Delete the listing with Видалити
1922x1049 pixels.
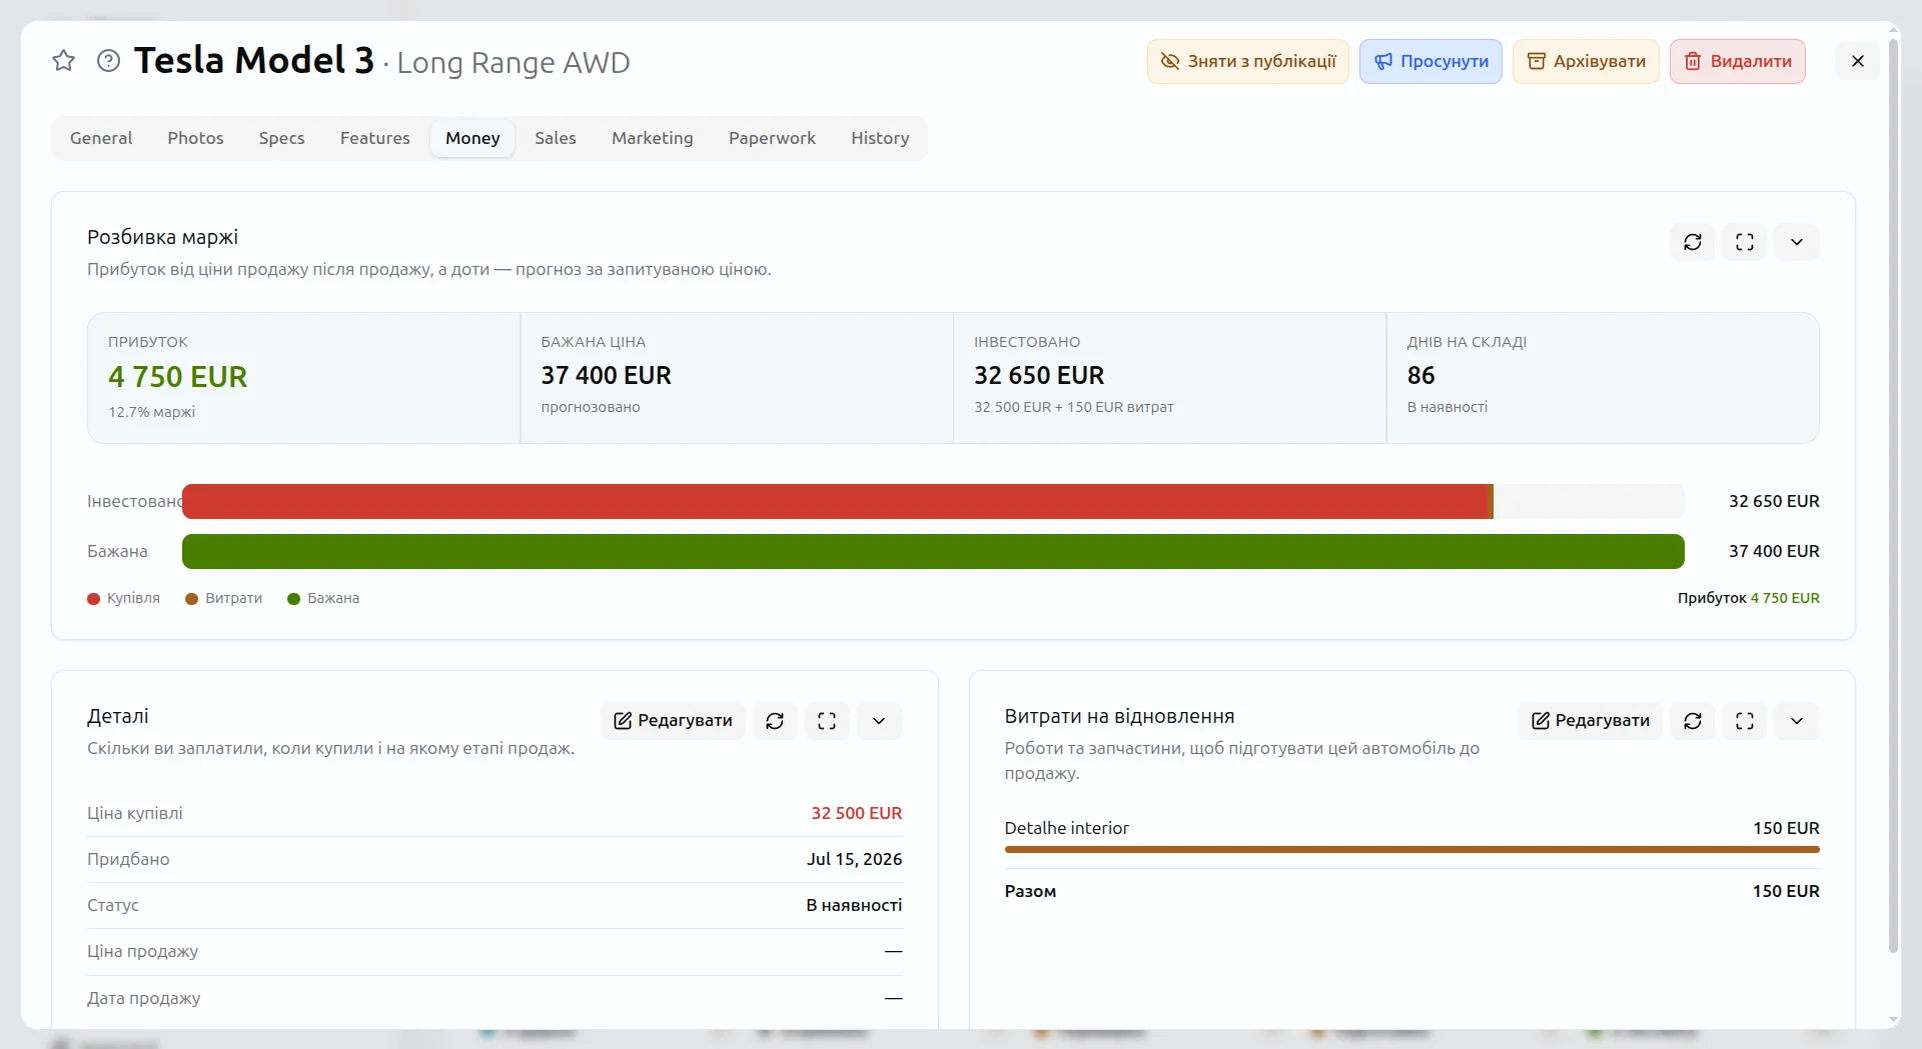tap(1738, 61)
